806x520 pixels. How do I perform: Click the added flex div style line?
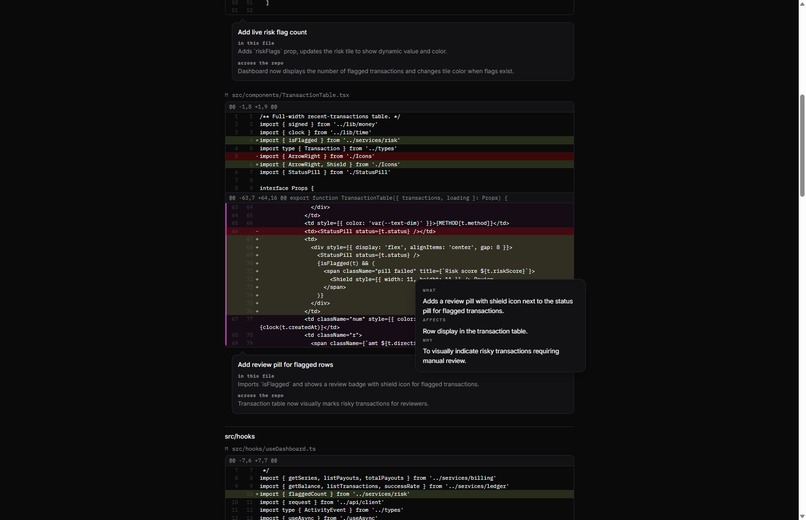pyautogui.click(x=399, y=247)
